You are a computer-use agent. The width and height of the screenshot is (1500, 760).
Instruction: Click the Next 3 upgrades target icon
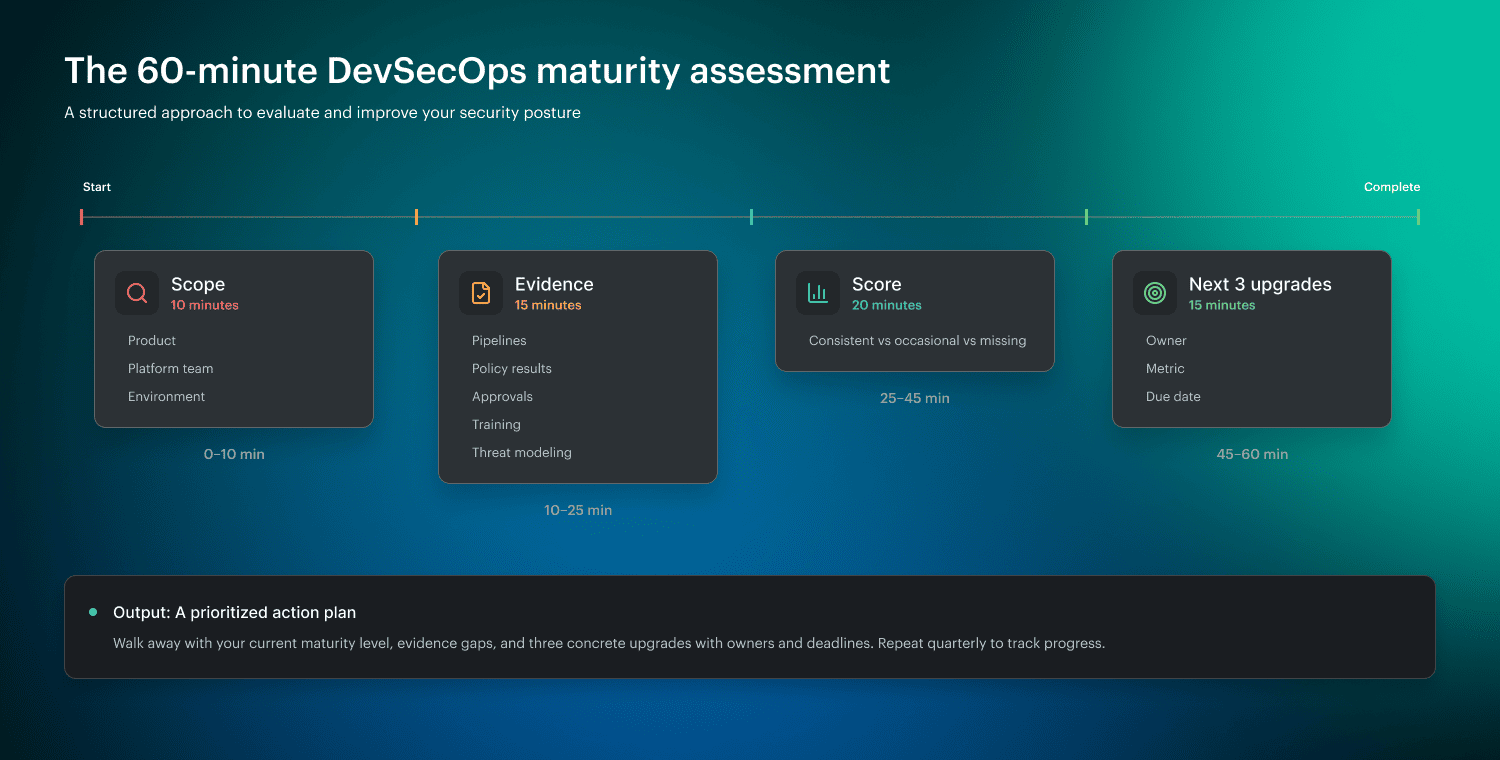tap(1155, 293)
